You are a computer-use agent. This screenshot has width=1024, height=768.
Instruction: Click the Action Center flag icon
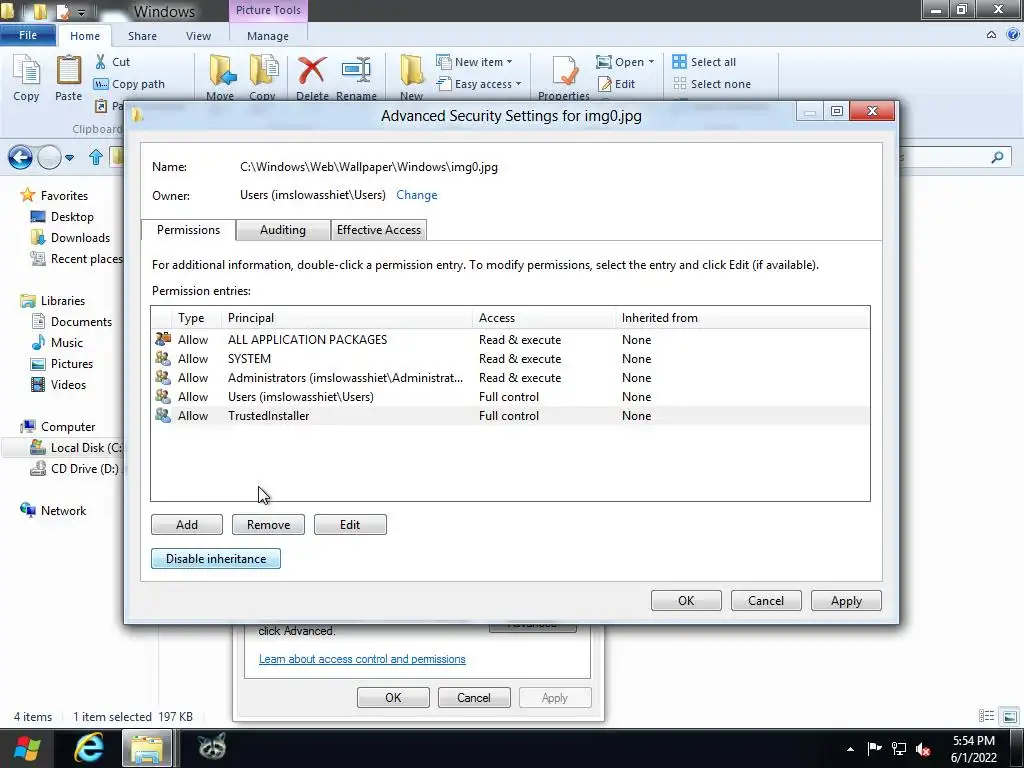(x=874, y=748)
